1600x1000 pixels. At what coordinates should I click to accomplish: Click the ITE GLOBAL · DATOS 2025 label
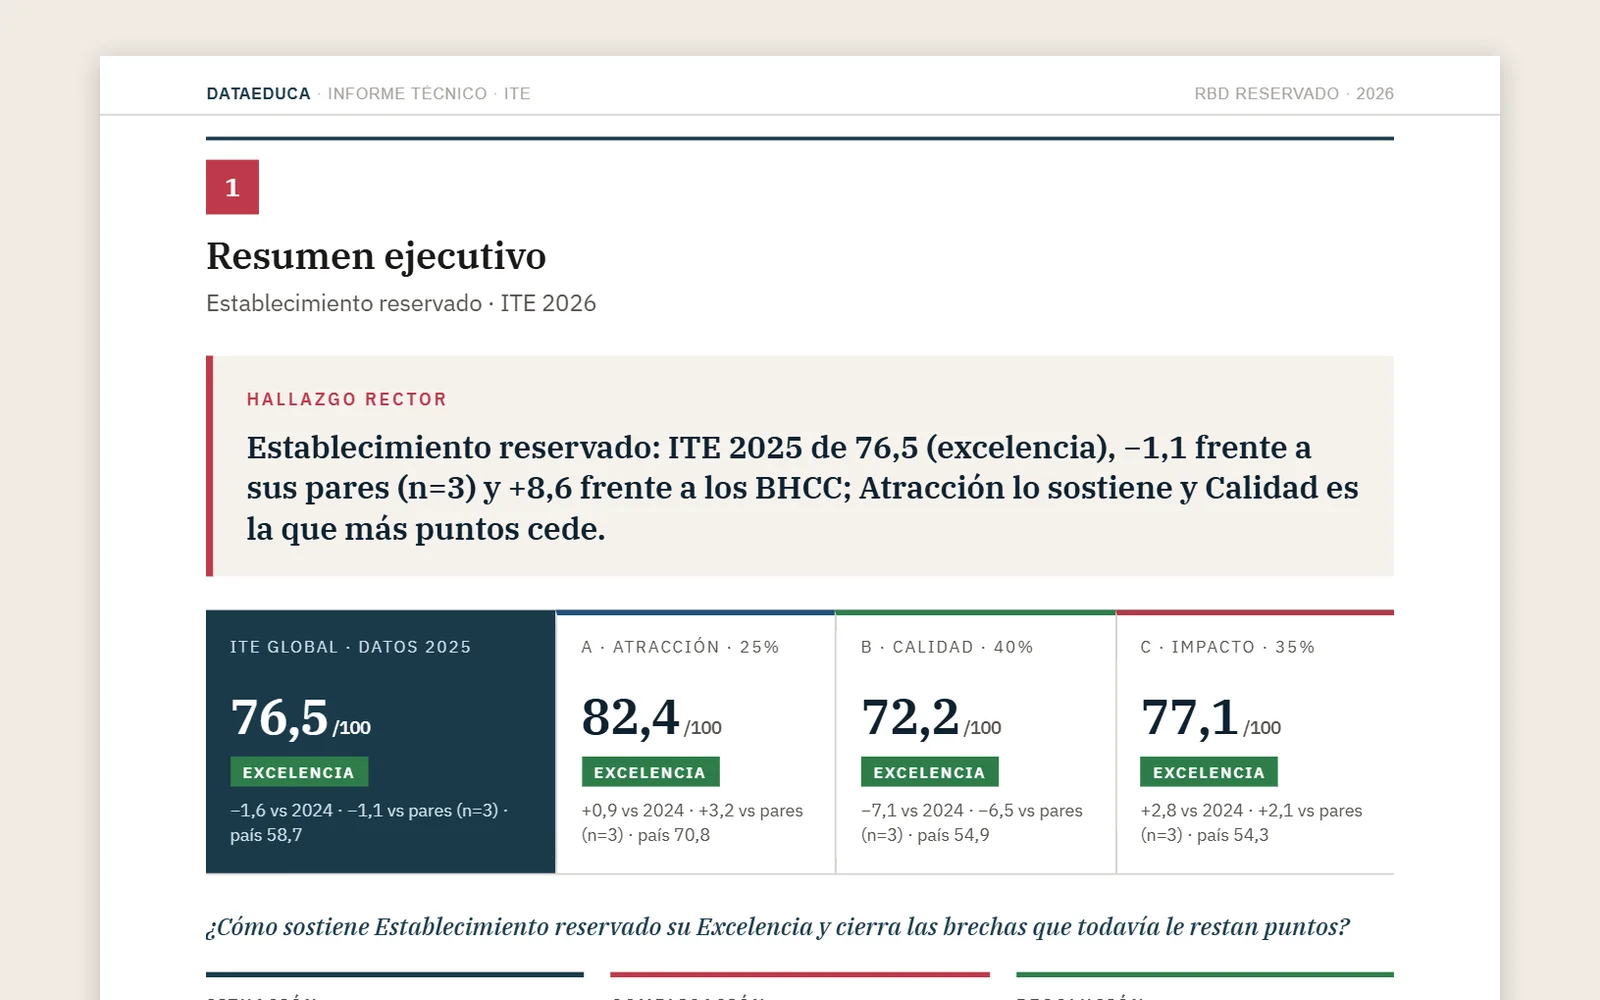[350, 647]
